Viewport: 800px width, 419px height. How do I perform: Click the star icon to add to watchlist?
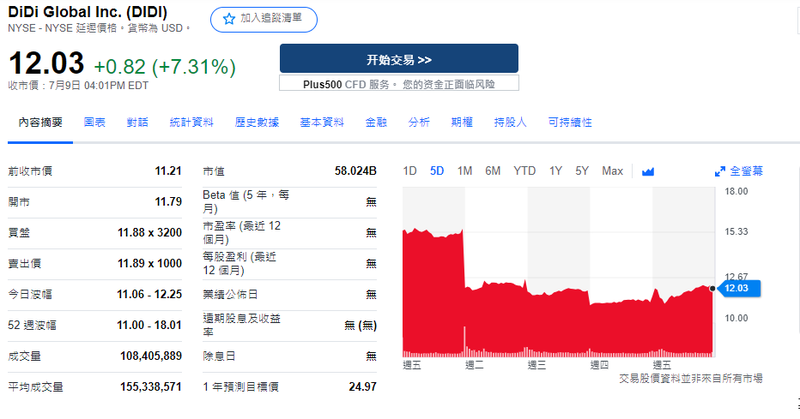pos(229,19)
